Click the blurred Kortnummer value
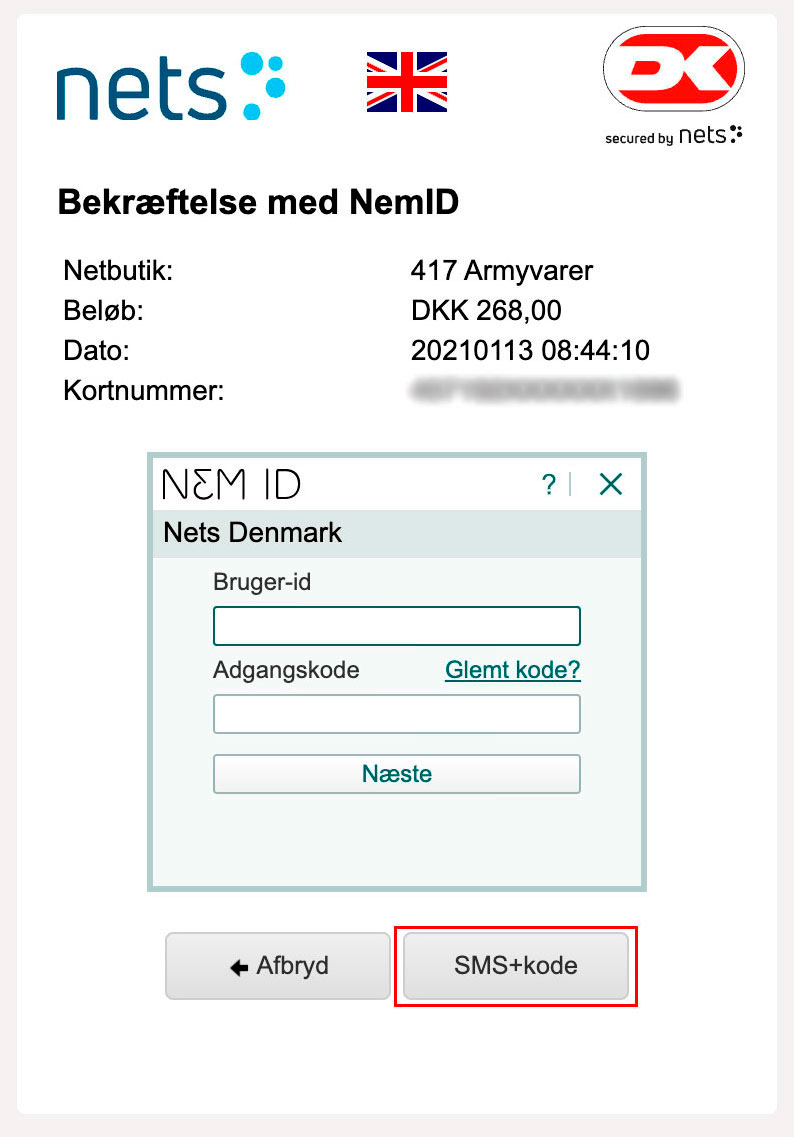Image resolution: width=794 pixels, height=1137 pixels. [x=544, y=390]
